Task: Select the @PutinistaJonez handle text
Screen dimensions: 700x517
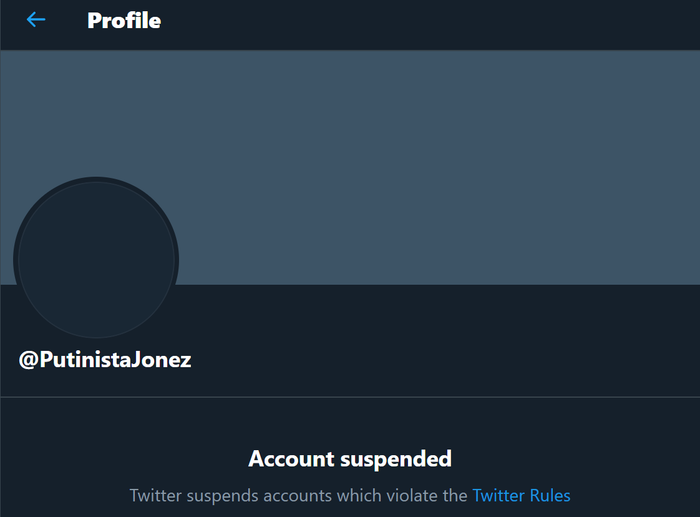Action: pyautogui.click(x=105, y=360)
